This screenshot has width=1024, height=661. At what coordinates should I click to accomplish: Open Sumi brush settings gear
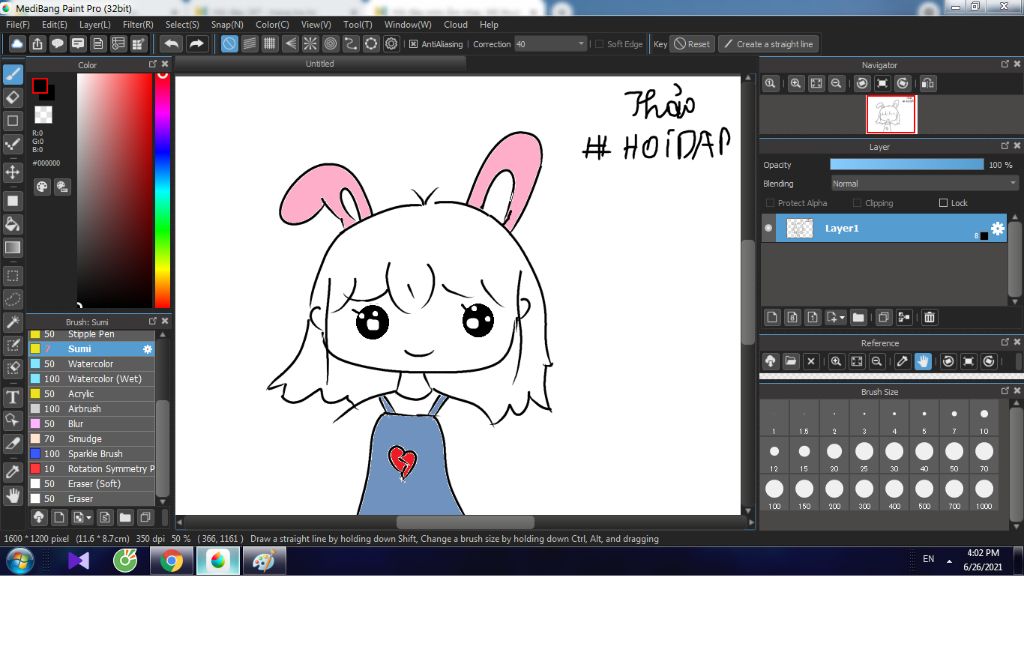click(x=148, y=349)
